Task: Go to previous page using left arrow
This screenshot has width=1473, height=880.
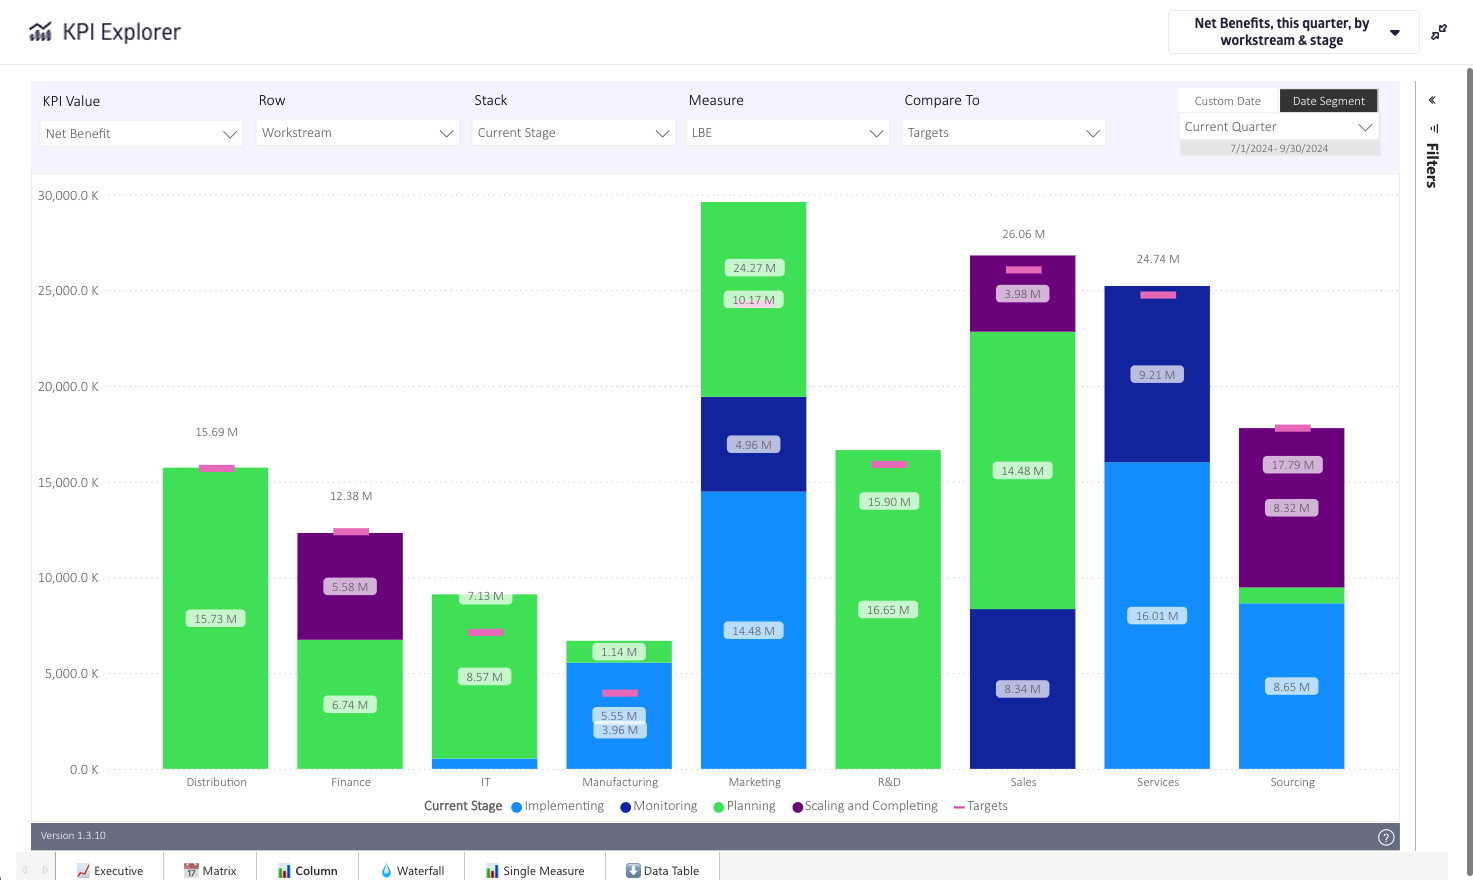Action: click(25, 871)
